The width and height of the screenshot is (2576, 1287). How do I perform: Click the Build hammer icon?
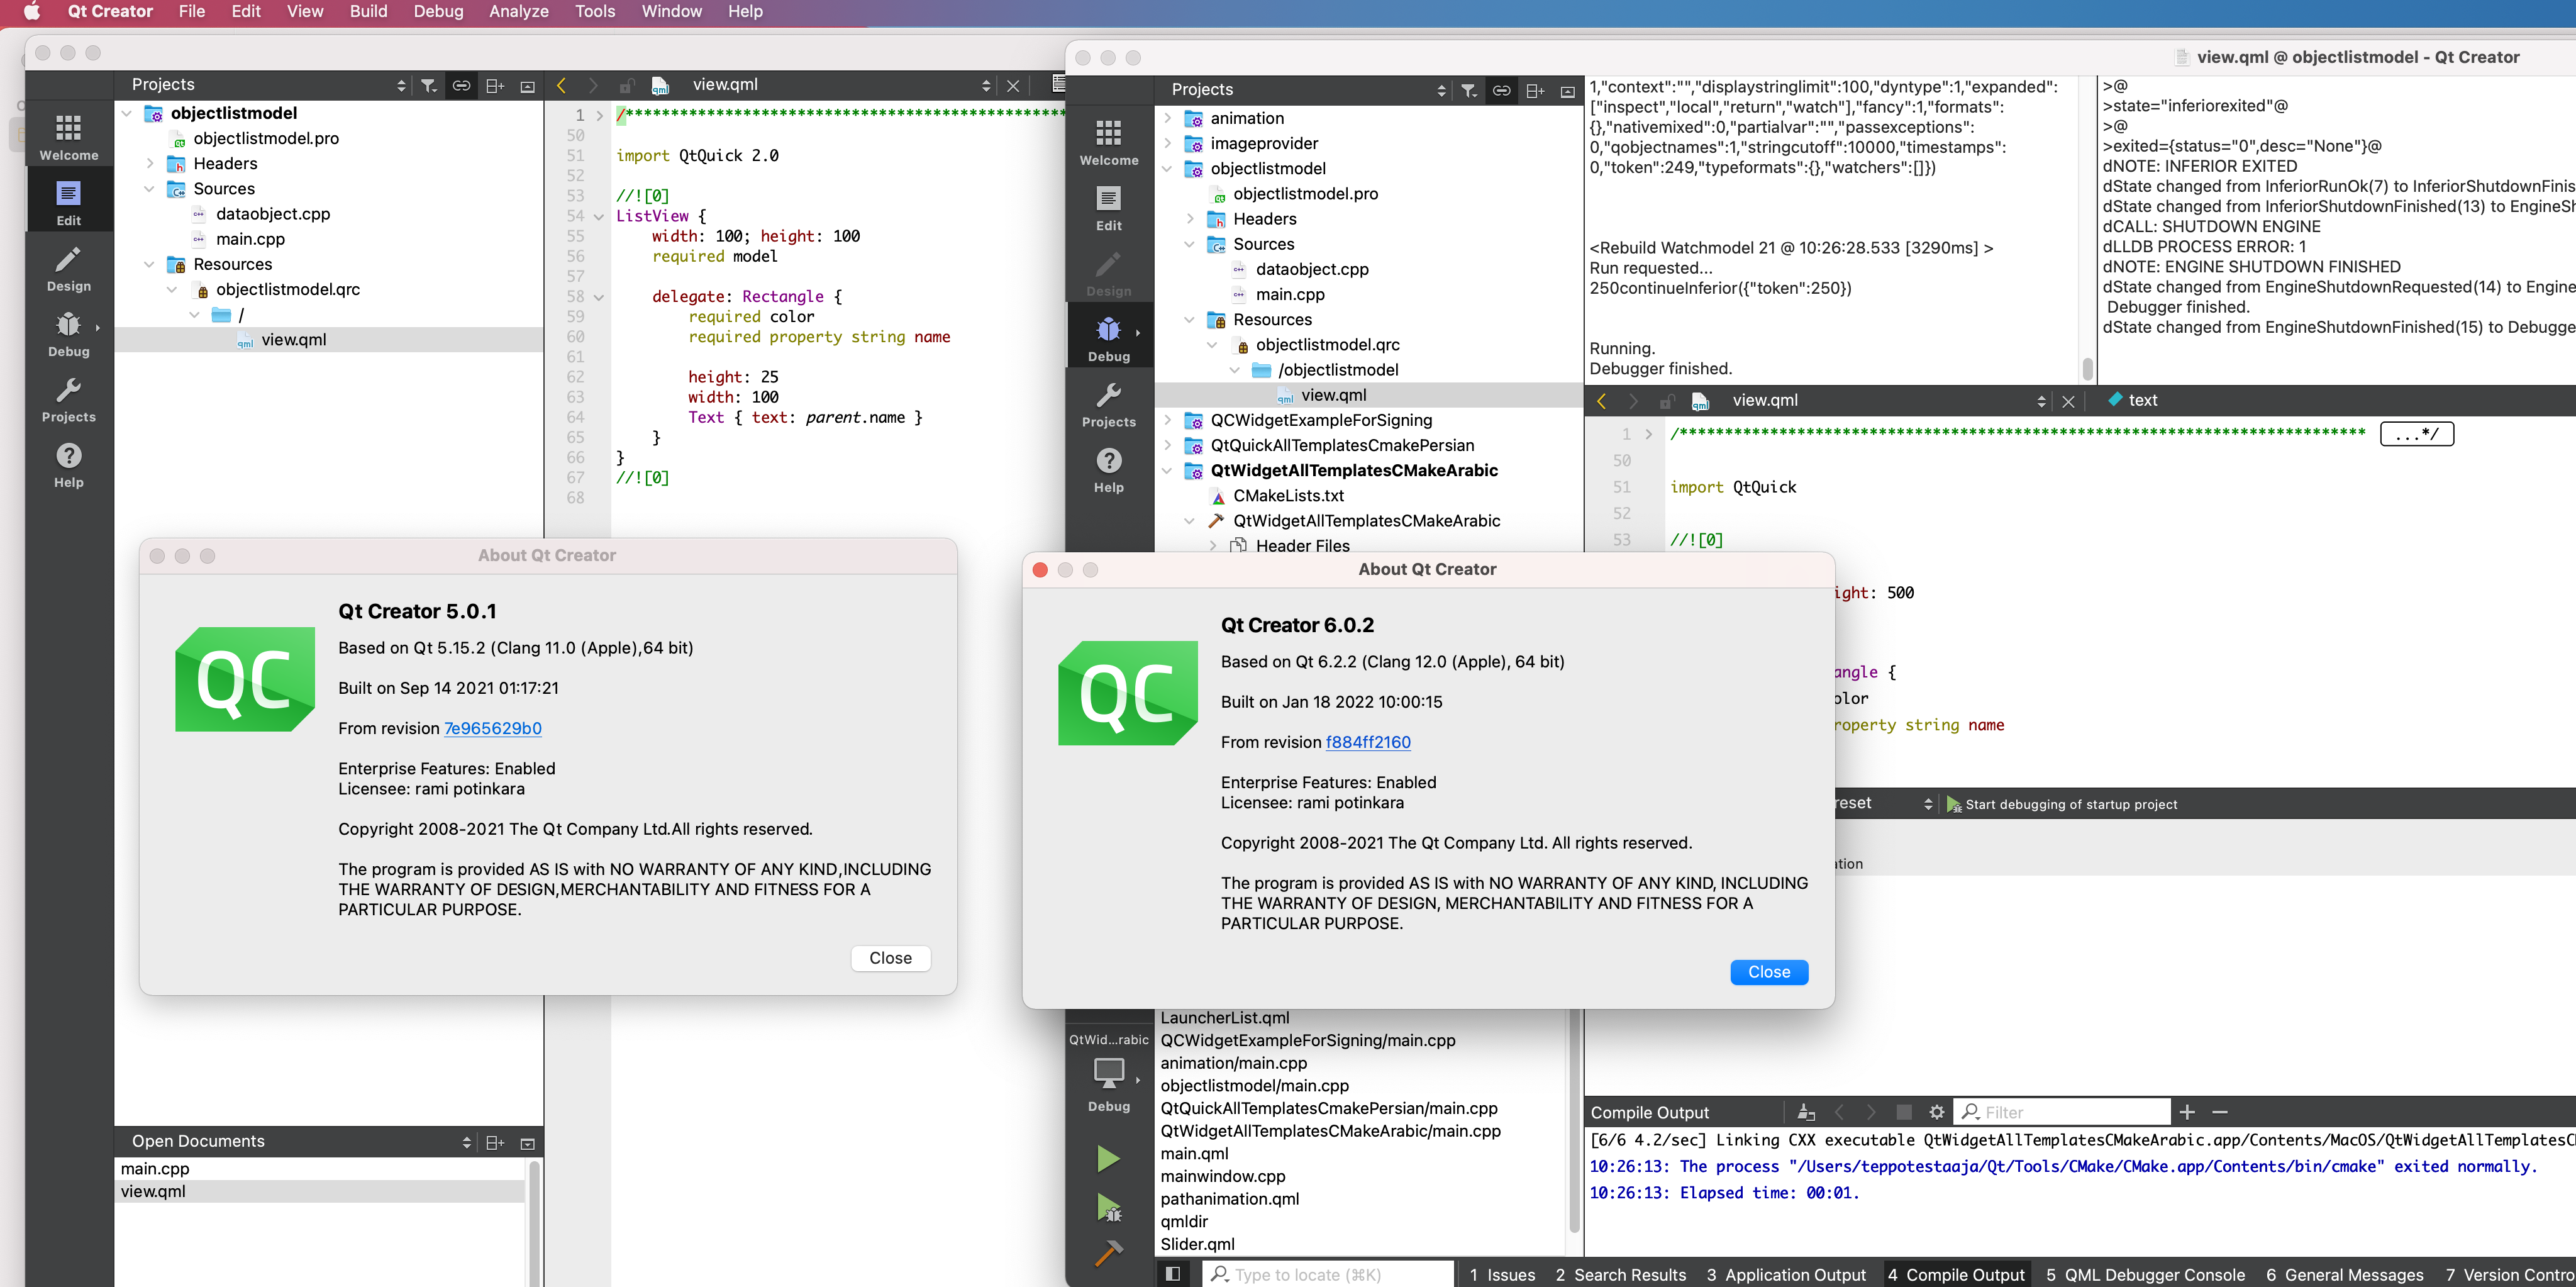pyautogui.click(x=1108, y=1252)
